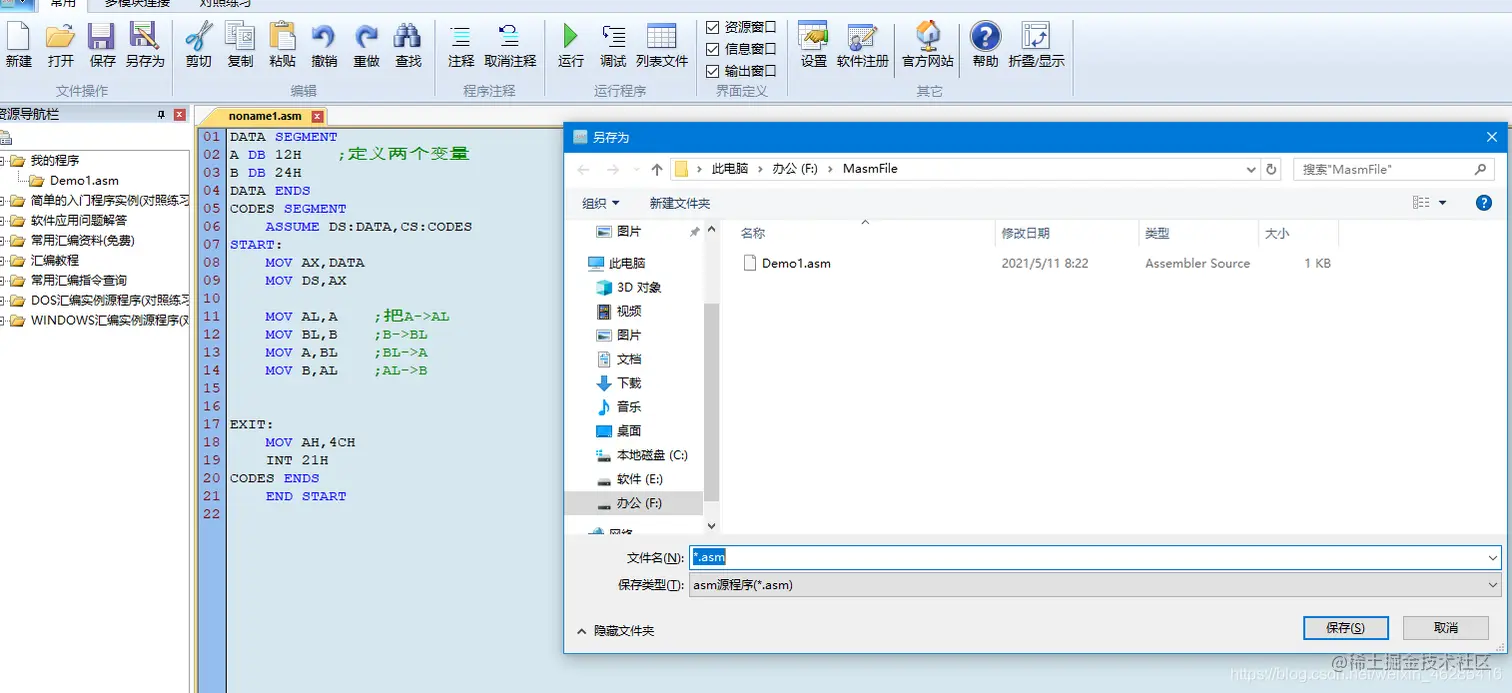This screenshot has width=1512, height=693.
Task: Click the 保存(S) button
Action: pos(1345,627)
